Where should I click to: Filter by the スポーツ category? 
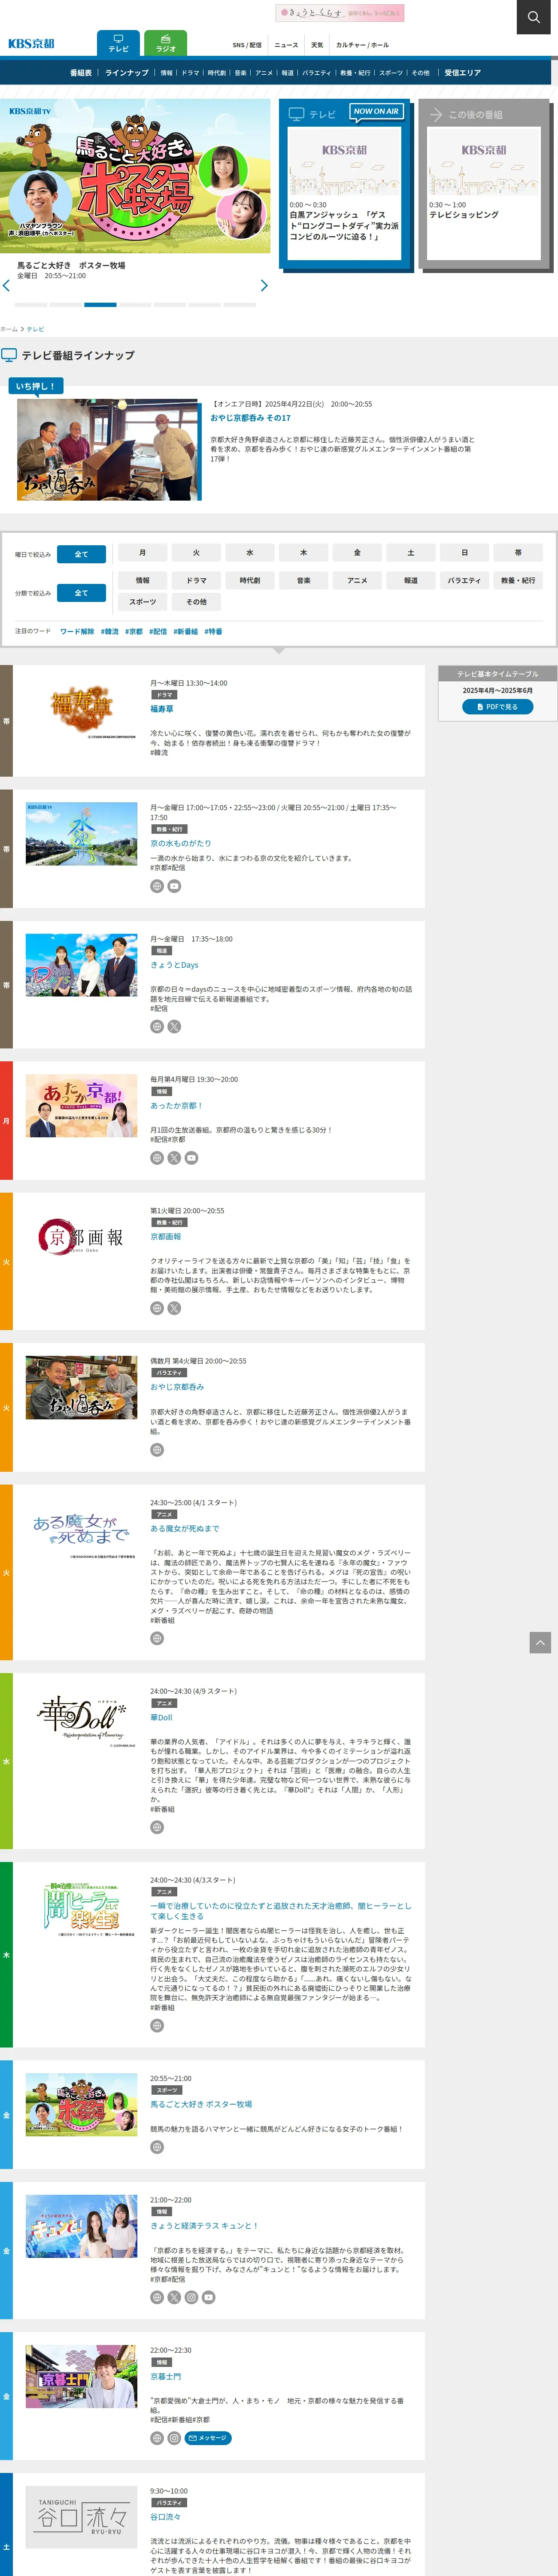point(142,602)
